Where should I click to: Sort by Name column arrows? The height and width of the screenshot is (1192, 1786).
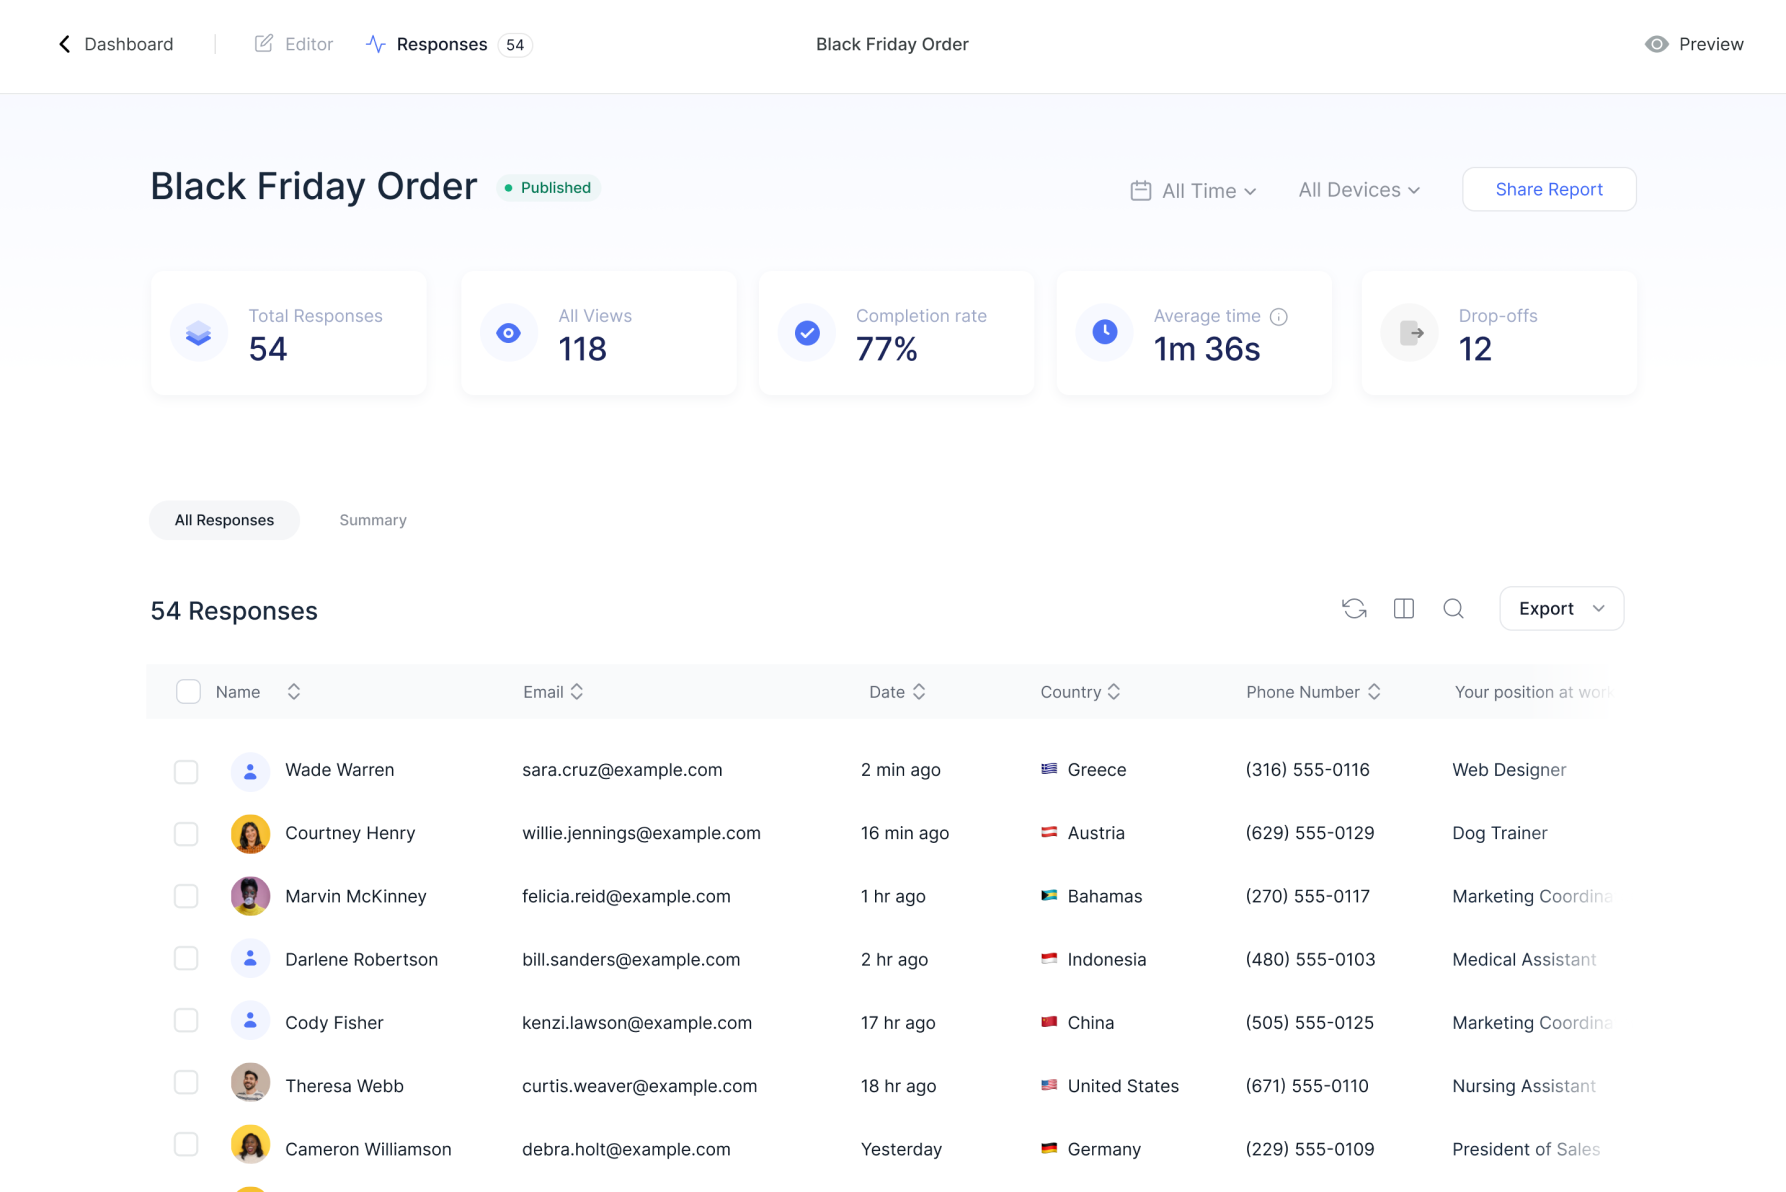click(293, 691)
